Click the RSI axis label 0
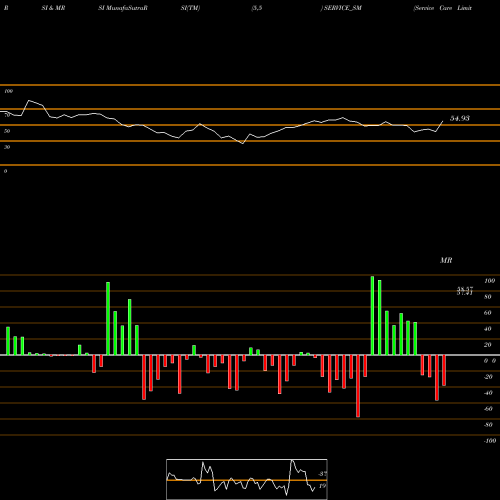This screenshot has height=500, width=500. (5, 171)
